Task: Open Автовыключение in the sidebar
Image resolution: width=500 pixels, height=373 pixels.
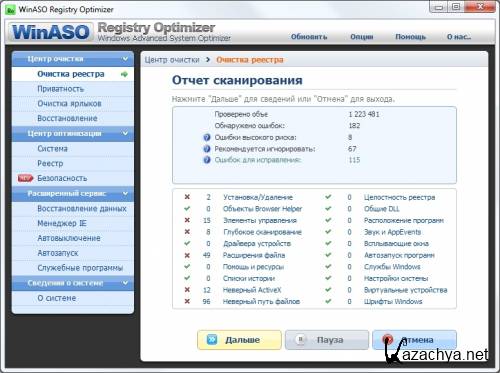Action: [73, 238]
